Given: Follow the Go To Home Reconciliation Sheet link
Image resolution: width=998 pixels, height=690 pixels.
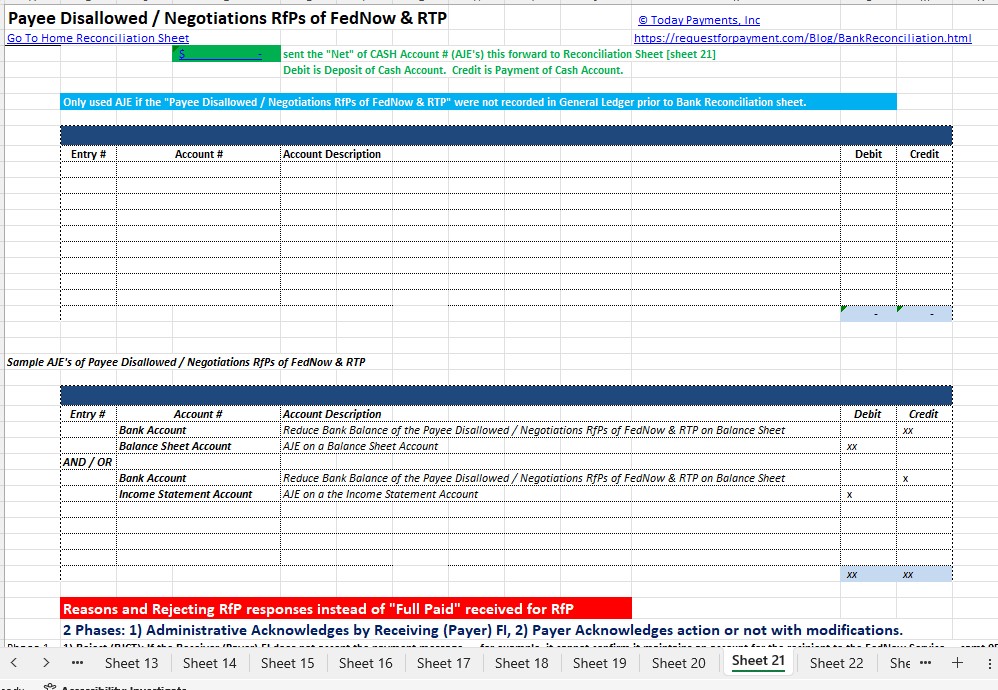Looking at the screenshot, I should (x=98, y=38).
